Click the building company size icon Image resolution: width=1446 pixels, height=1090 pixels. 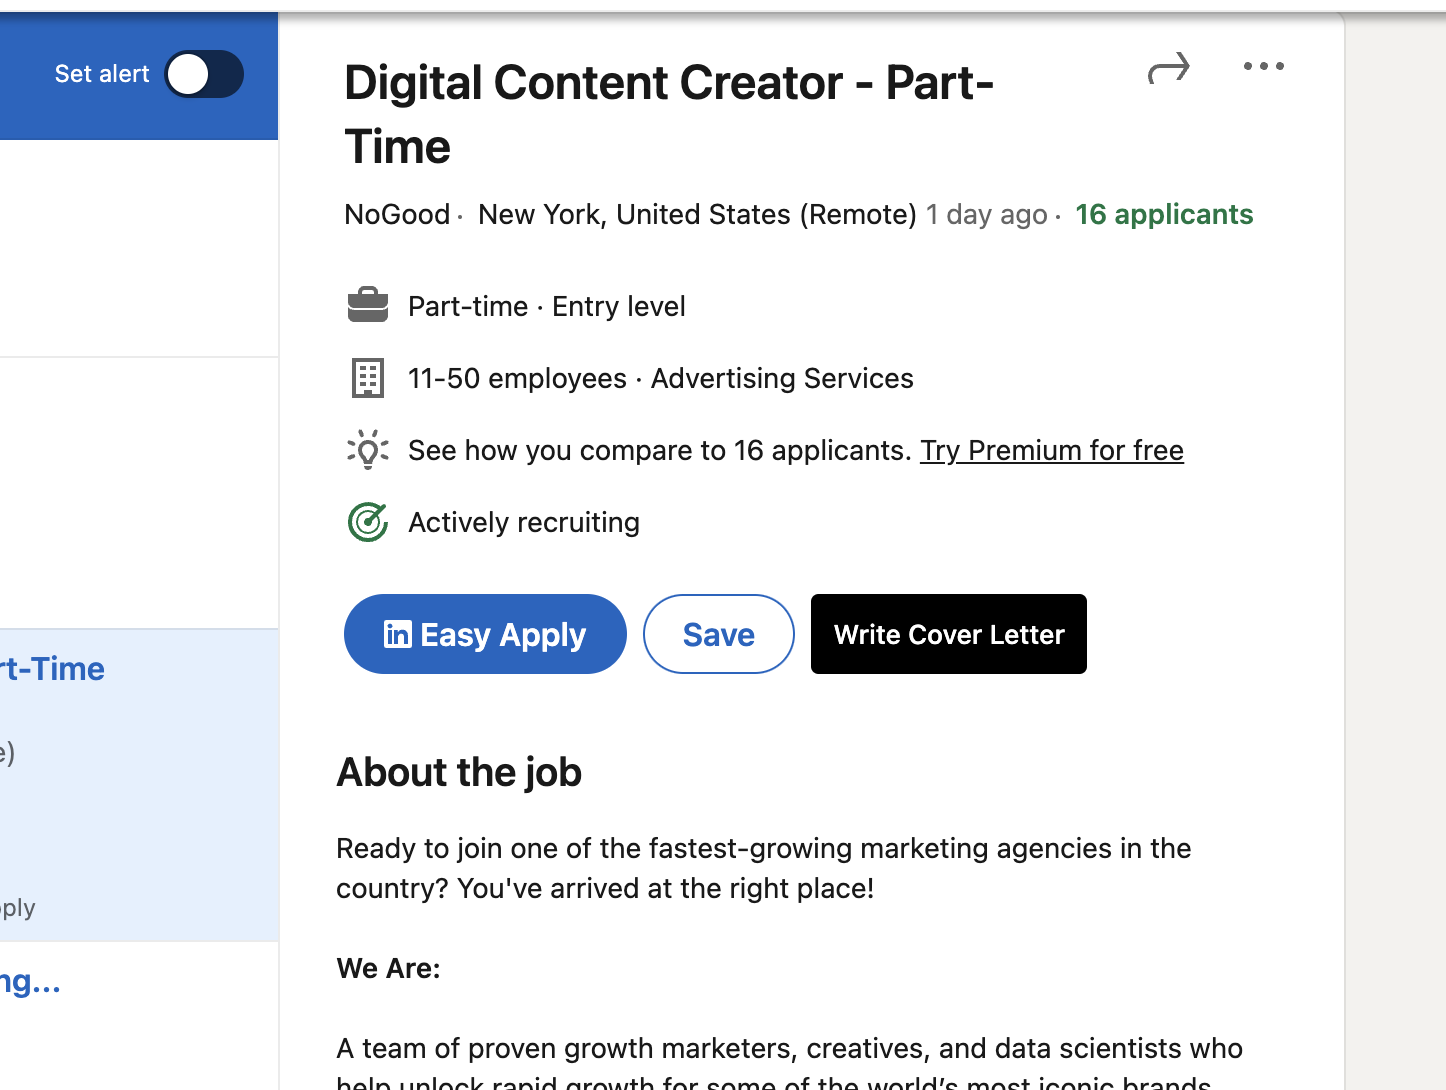coord(368,378)
